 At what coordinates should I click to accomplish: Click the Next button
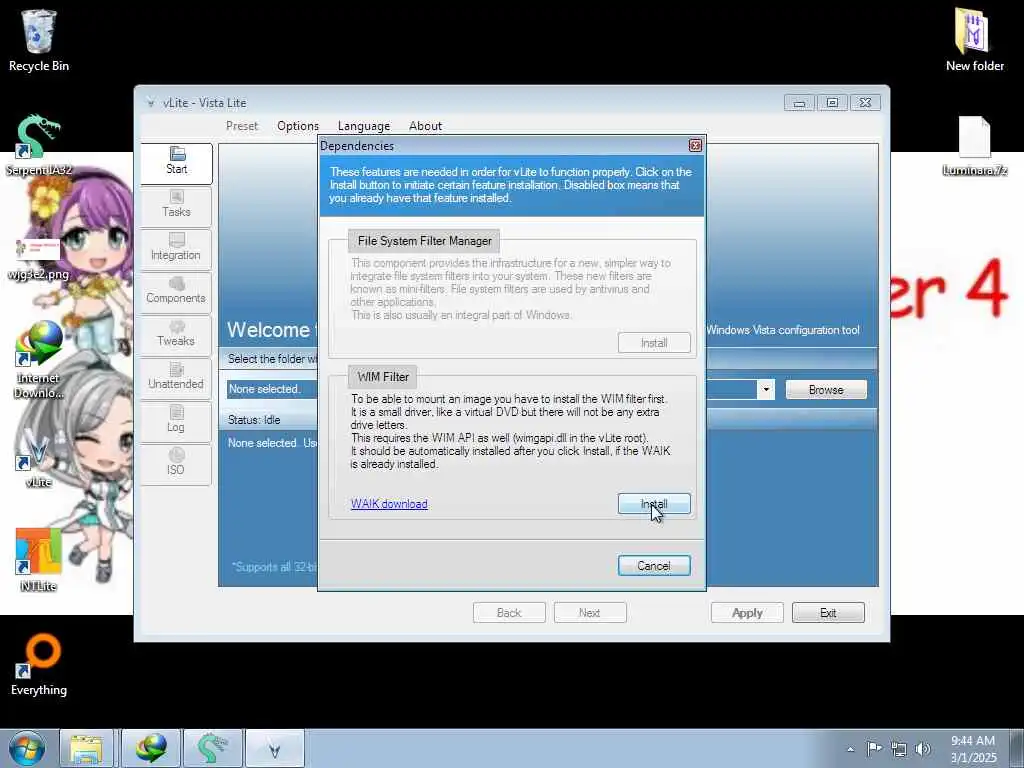click(590, 613)
